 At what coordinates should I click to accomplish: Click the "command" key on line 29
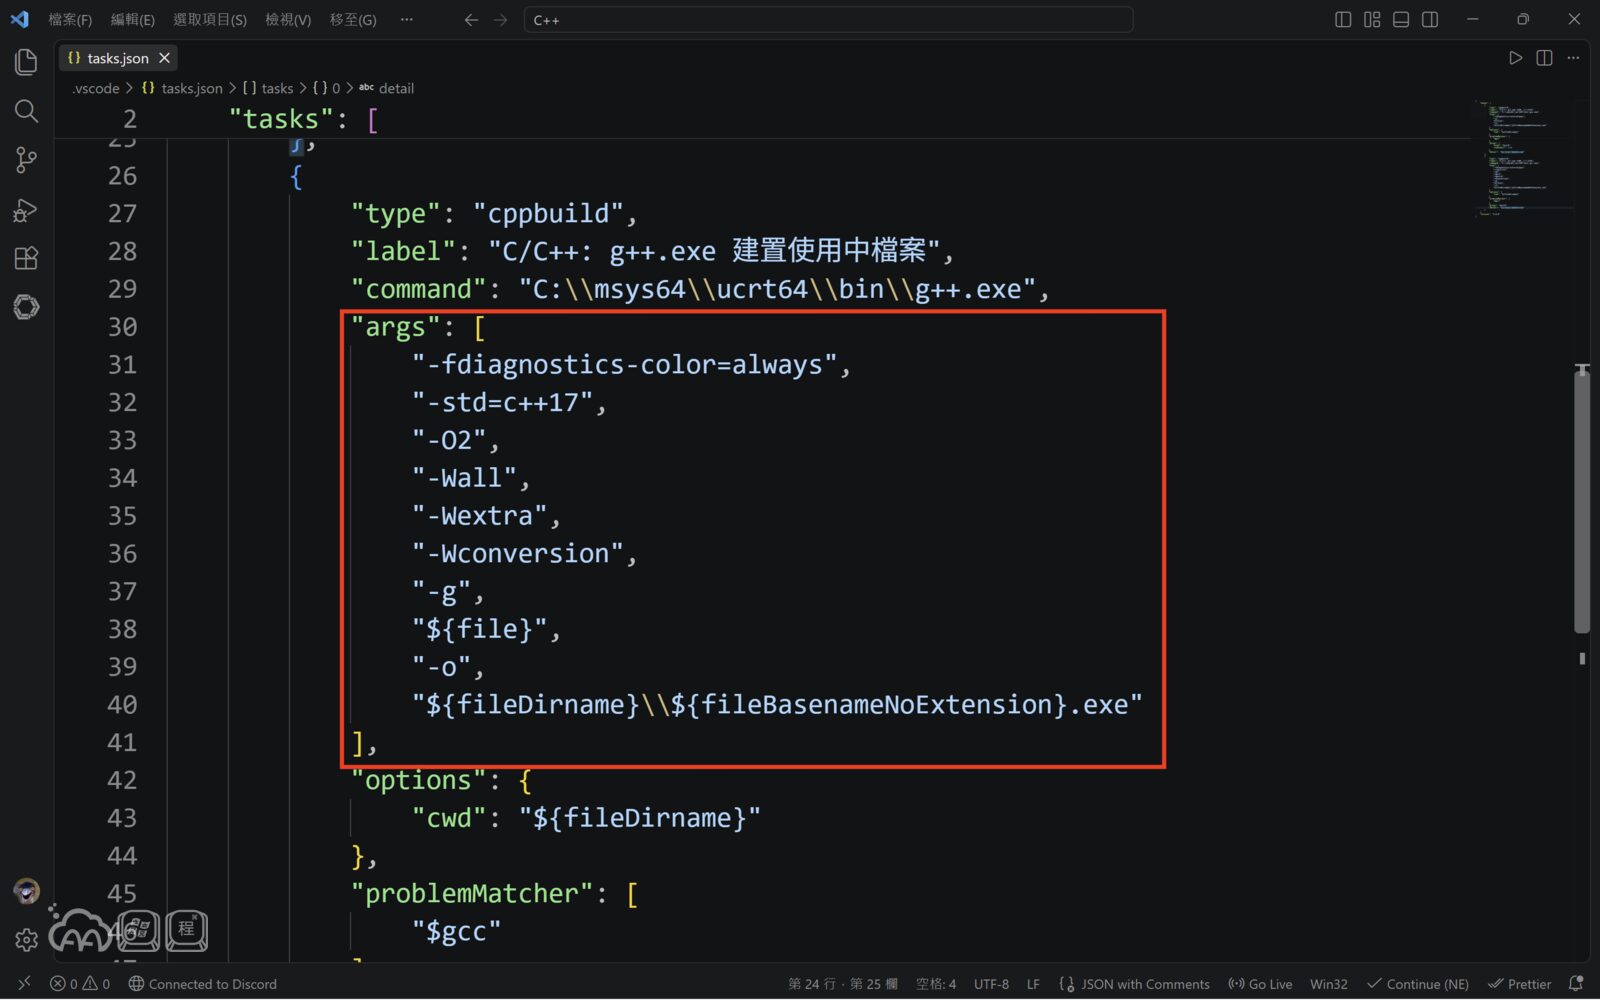tap(418, 289)
